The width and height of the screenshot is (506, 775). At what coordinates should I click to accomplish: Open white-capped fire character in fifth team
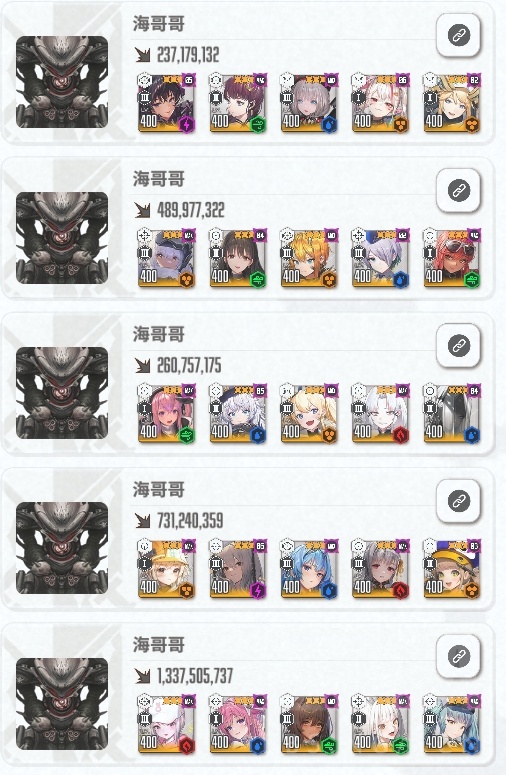tap(167, 724)
